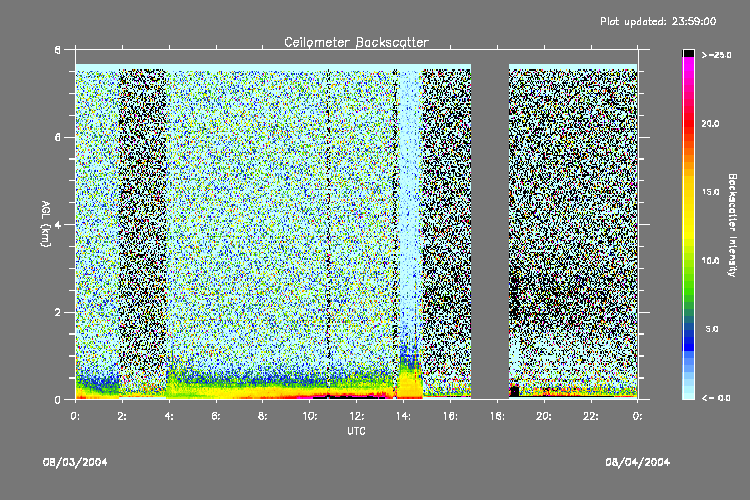Click the 15.0 colorbar label

pyautogui.click(x=710, y=192)
